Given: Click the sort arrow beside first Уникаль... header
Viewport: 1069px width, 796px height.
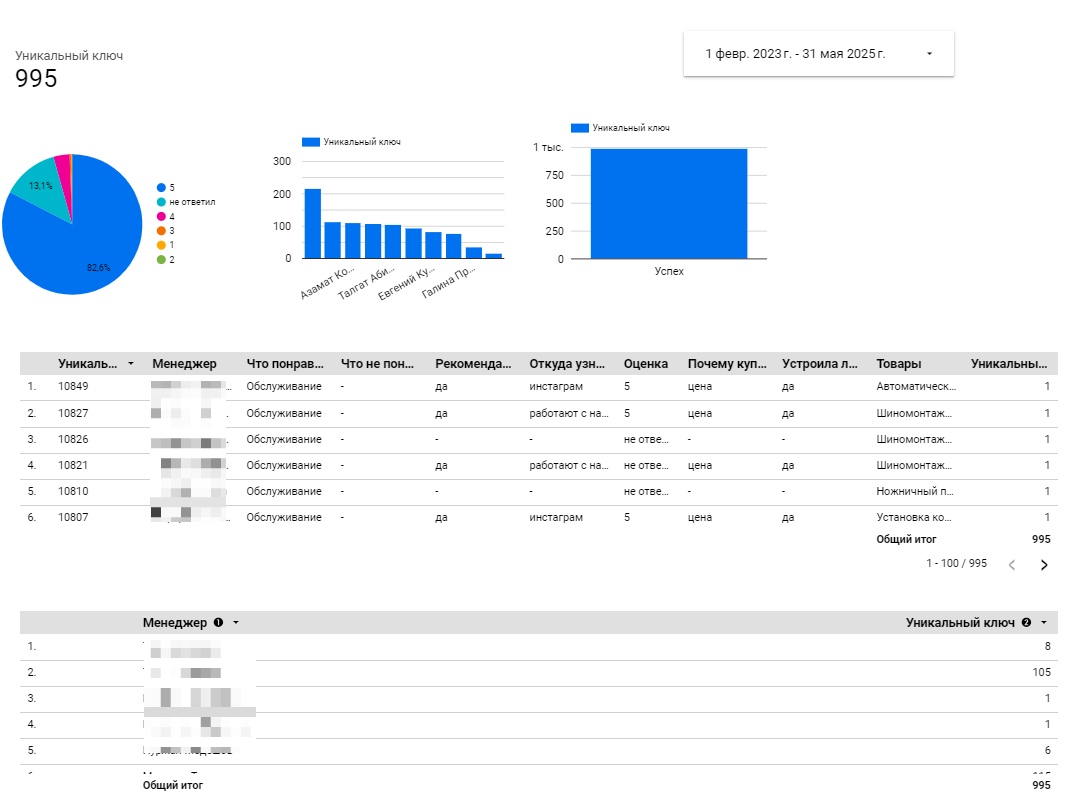Looking at the screenshot, I should (x=130, y=365).
